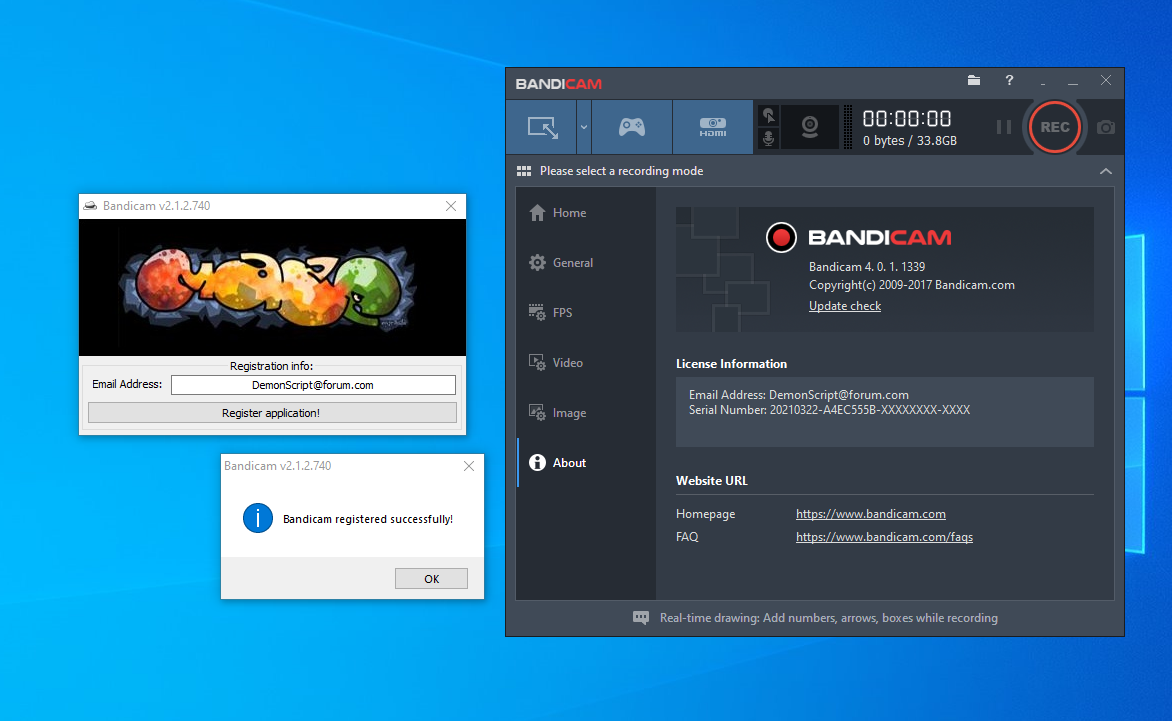Expand screen recording mode dropdown arrow
Screen dimensions: 1172x721
(584, 127)
